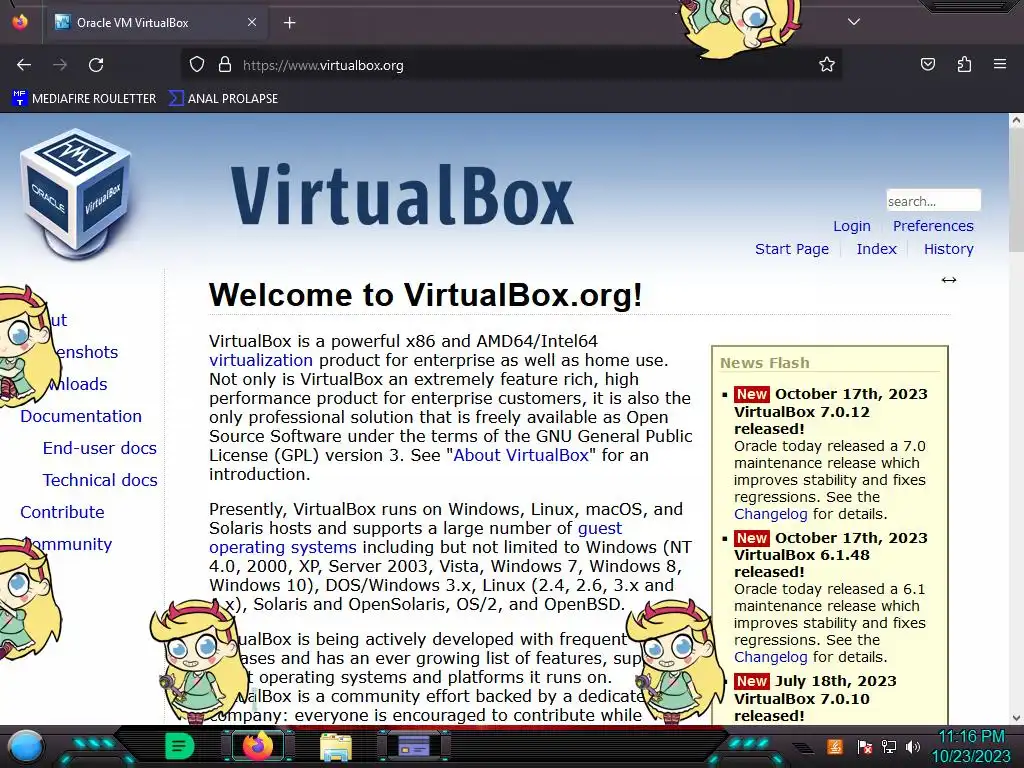Open the Preferences link
Viewport: 1024px width, 768px height.
(933, 226)
